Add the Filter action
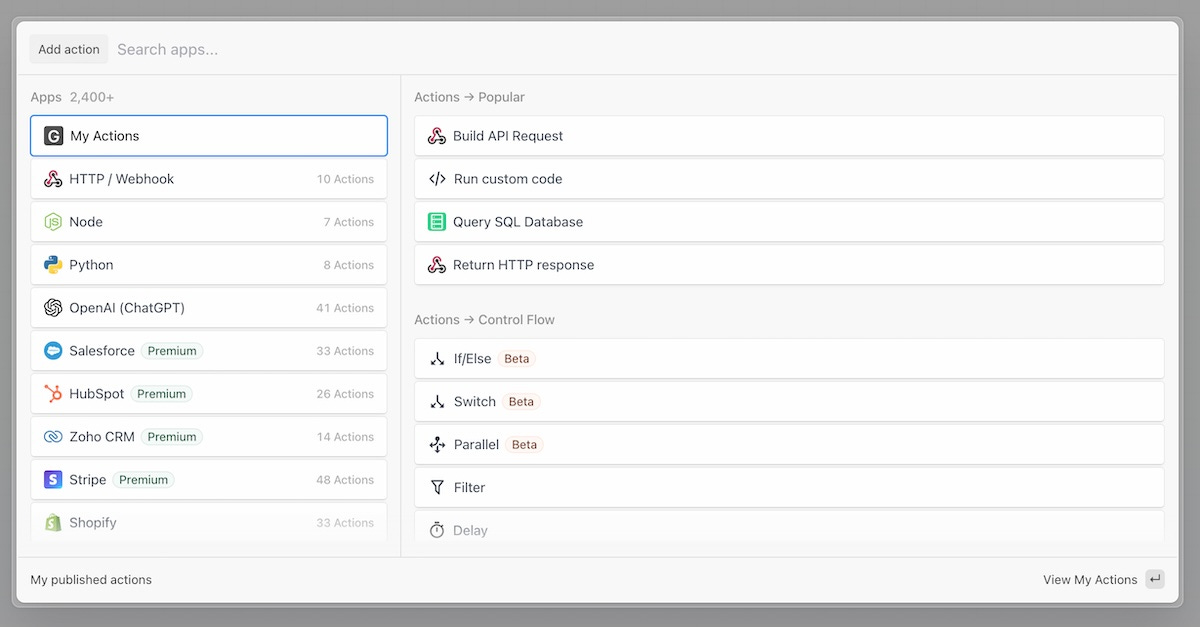 tap(789, 488)
